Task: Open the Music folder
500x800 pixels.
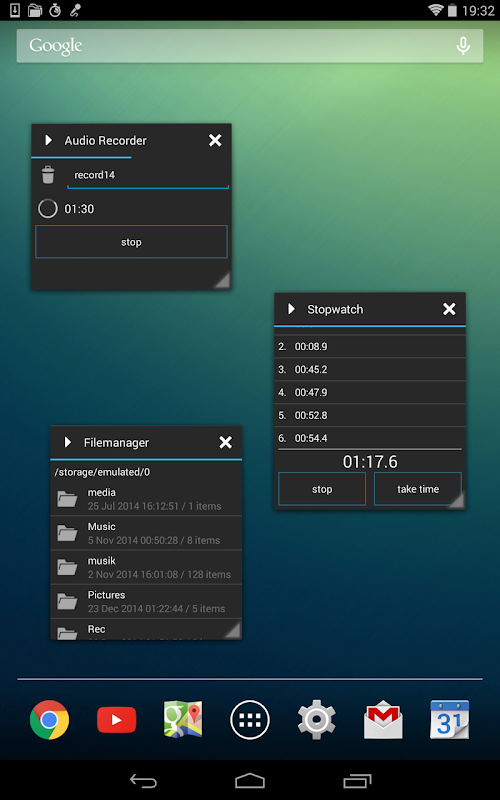Action: pos(146,533)
